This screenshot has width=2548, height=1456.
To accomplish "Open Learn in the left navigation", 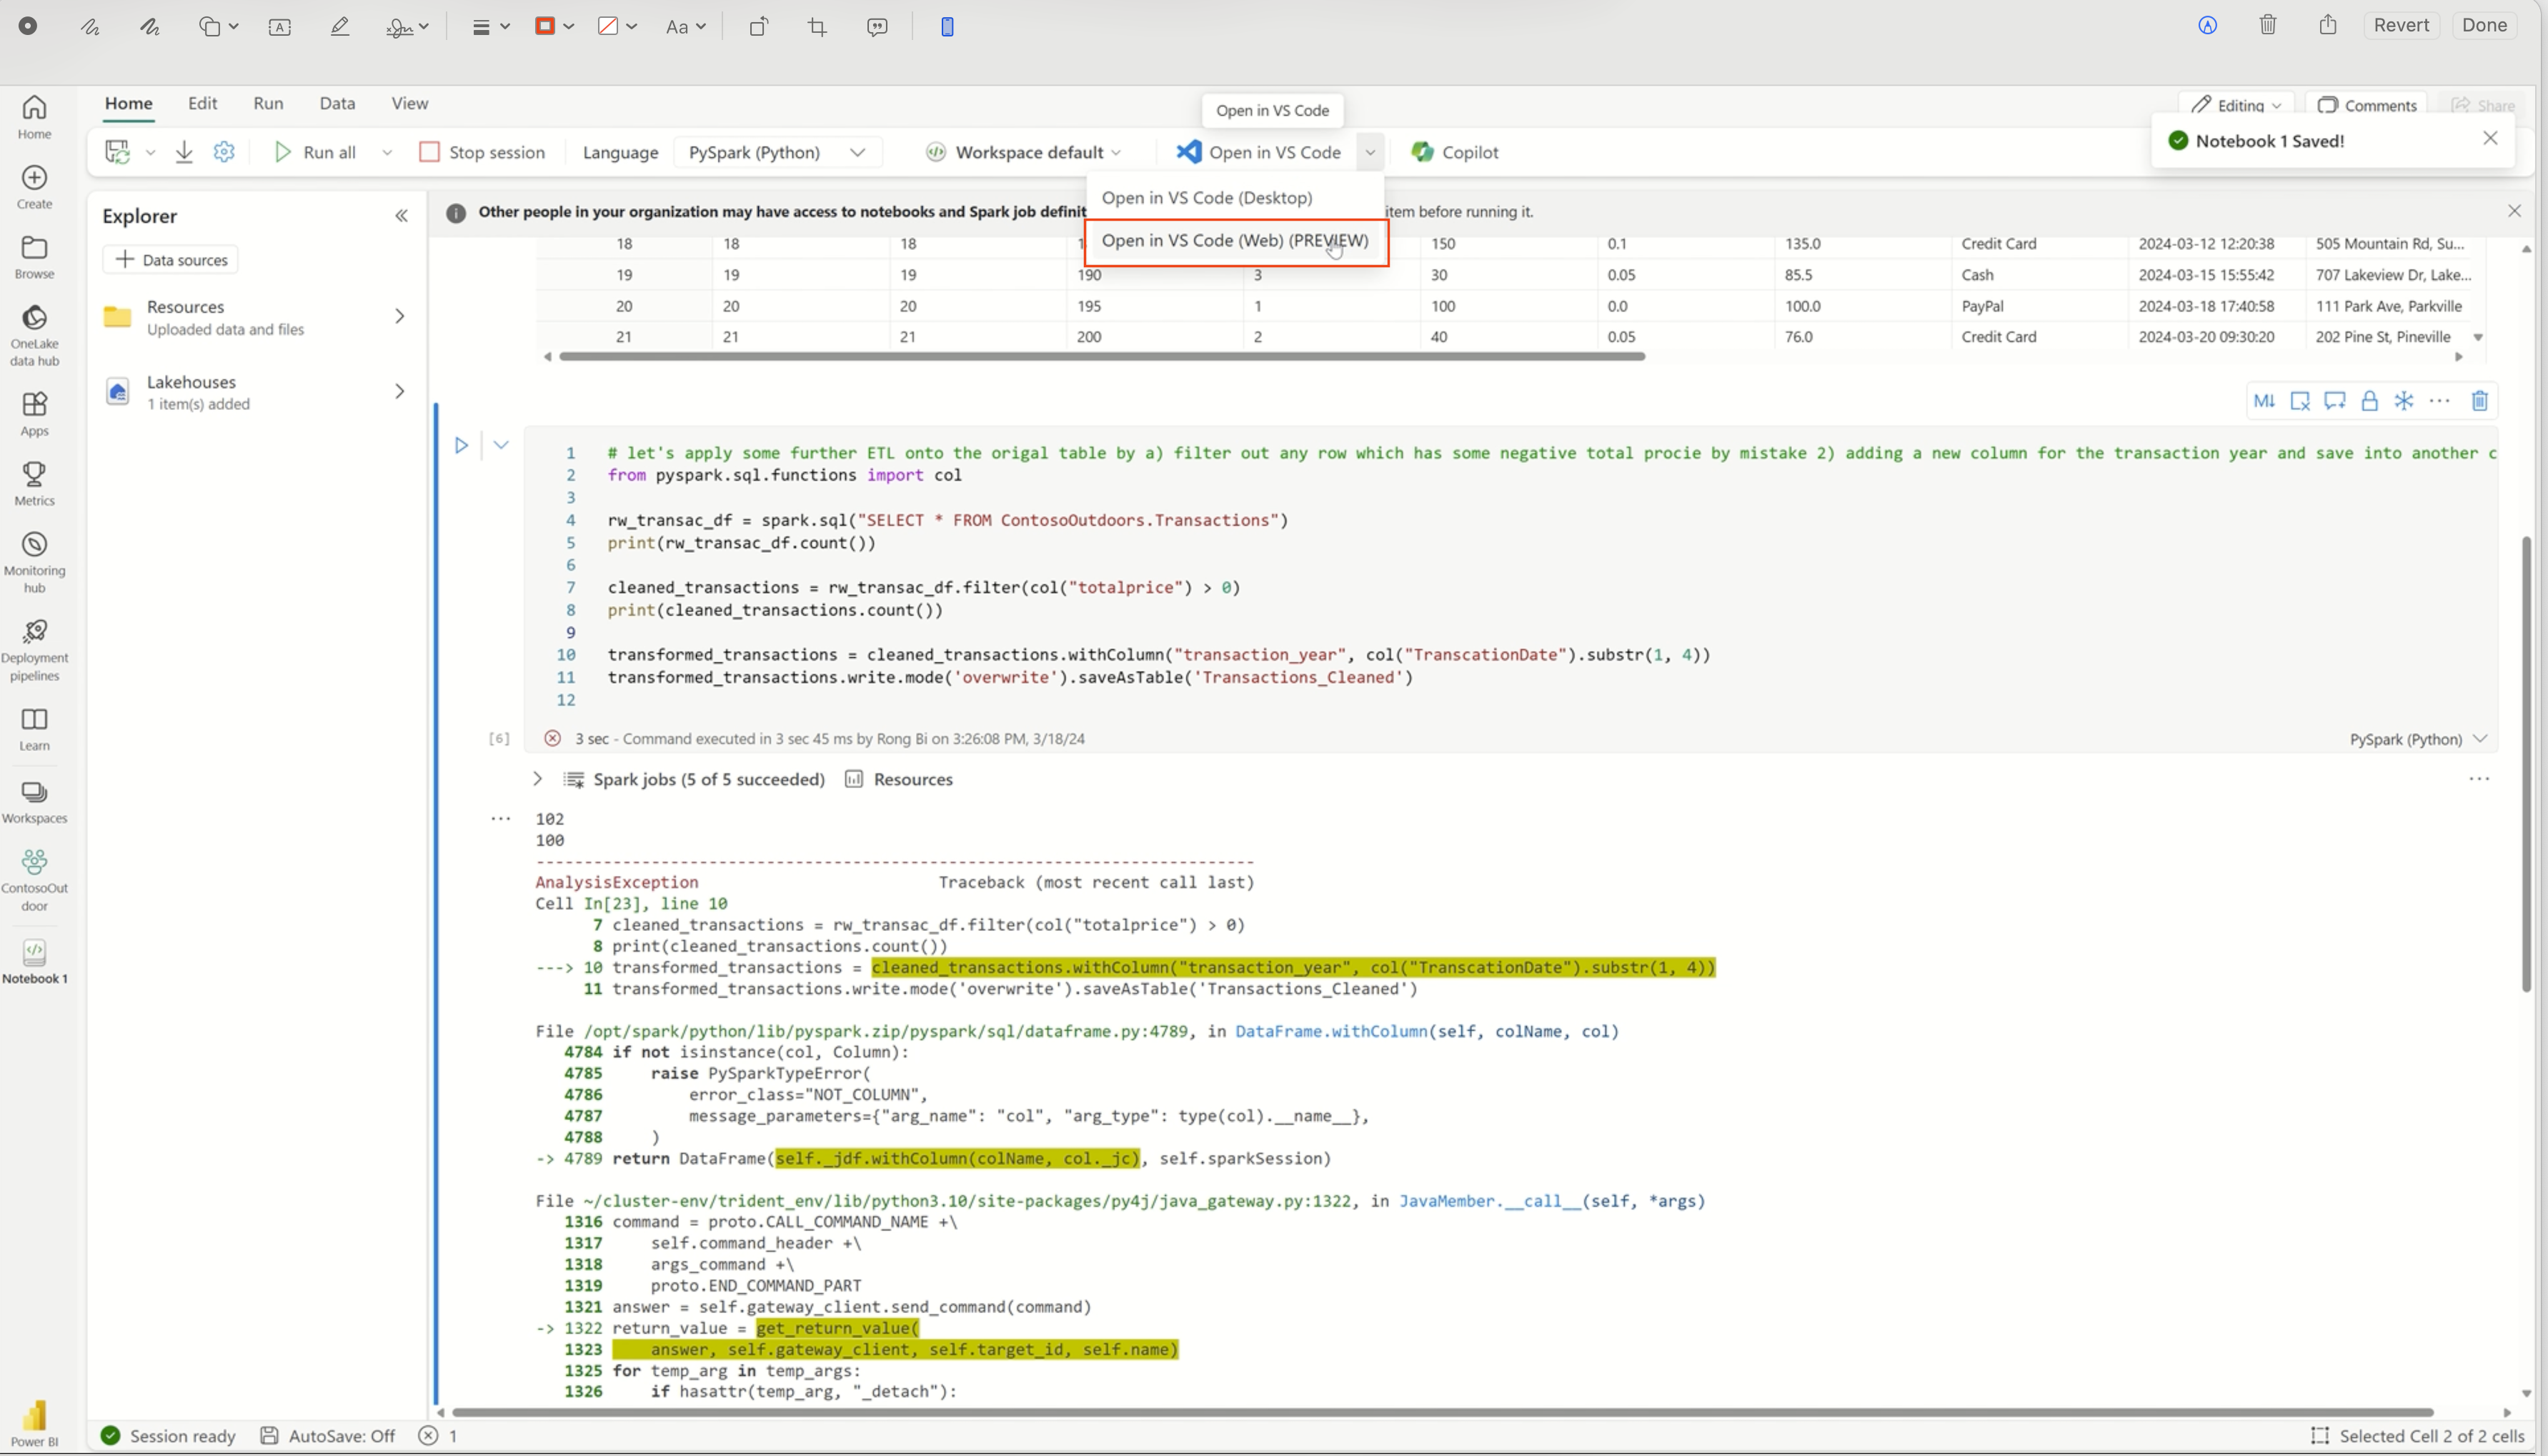I will coord(34,729).
